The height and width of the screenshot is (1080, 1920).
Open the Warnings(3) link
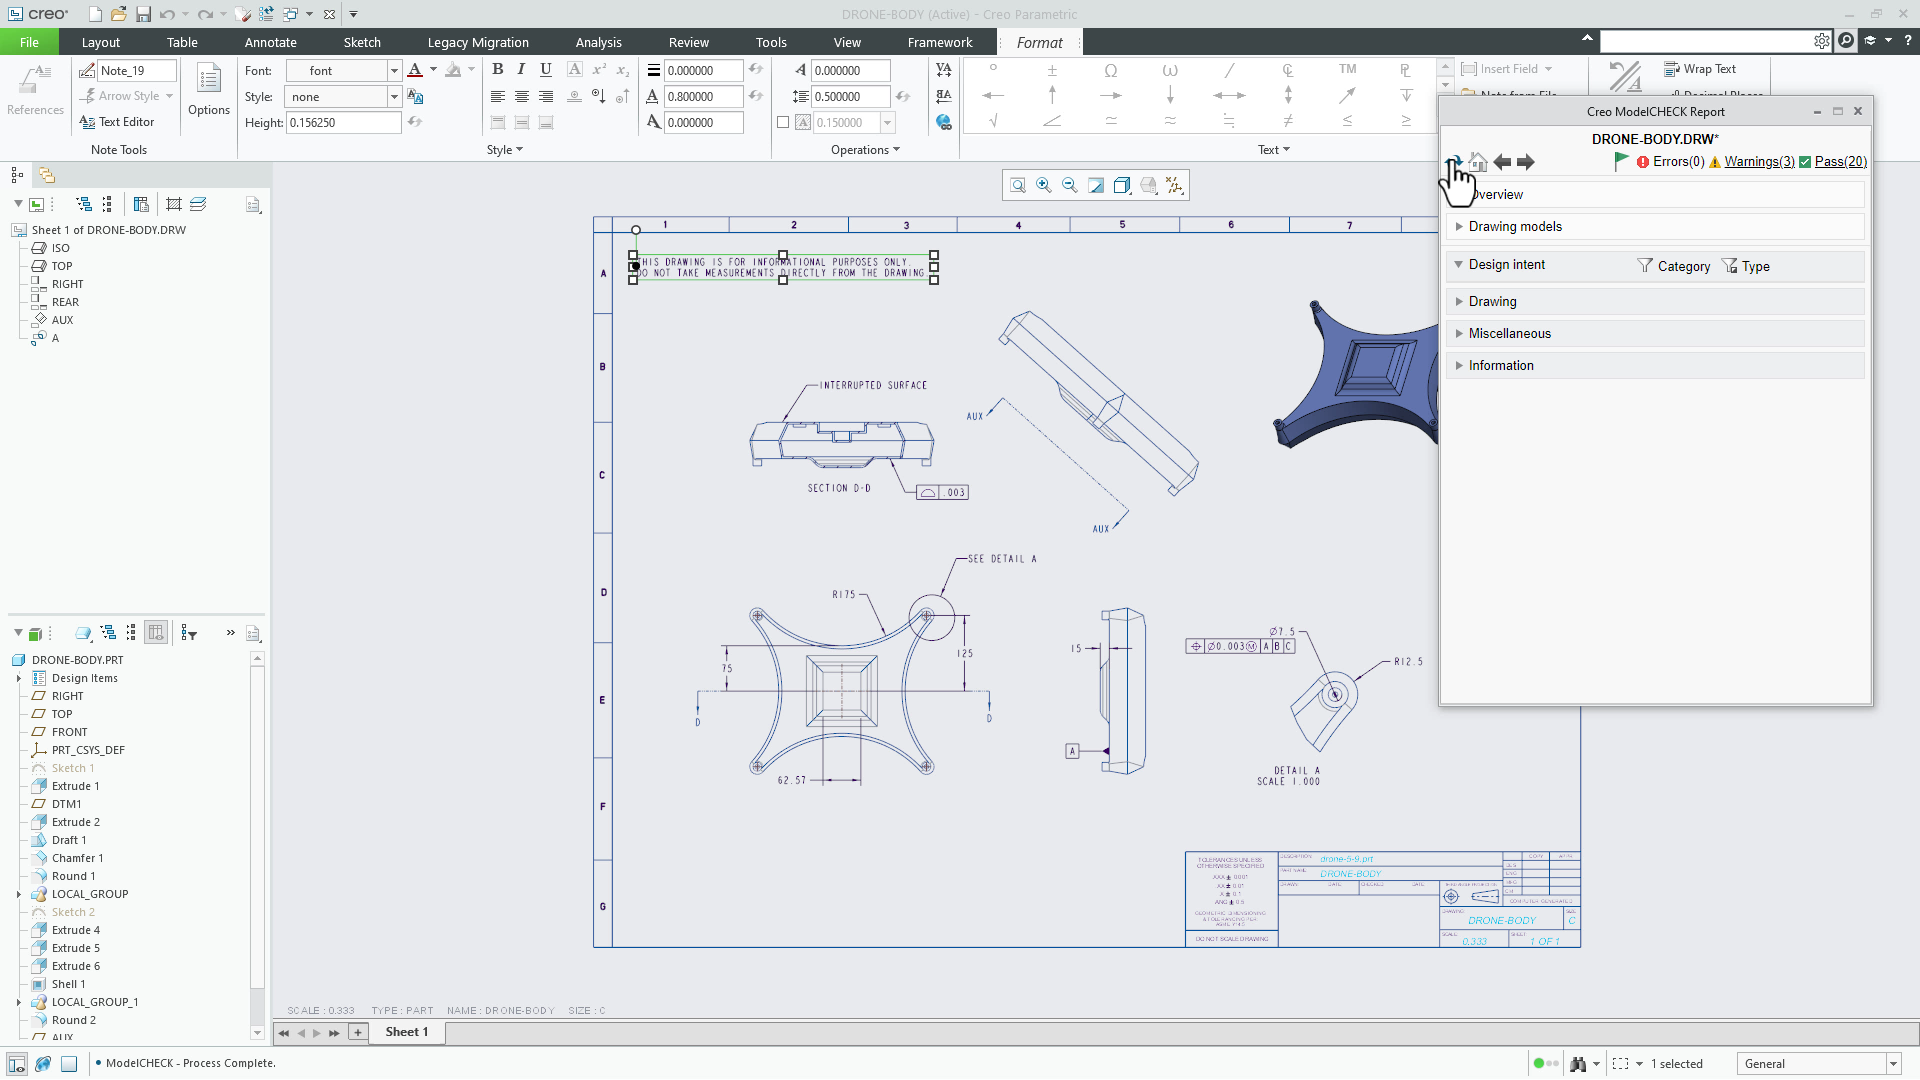coord(1759,161)
